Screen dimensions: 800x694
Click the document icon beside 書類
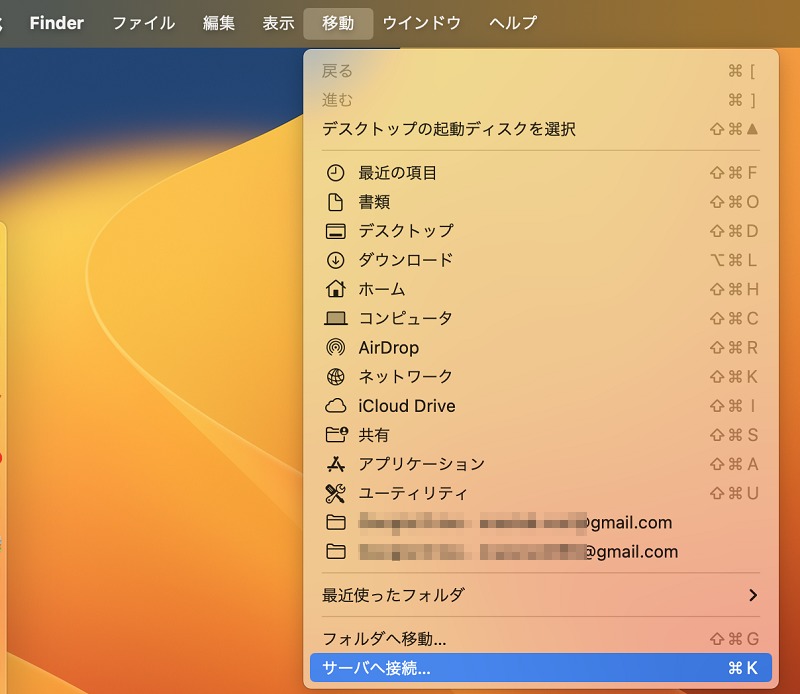pyautogui.click(x=335, y=202)
